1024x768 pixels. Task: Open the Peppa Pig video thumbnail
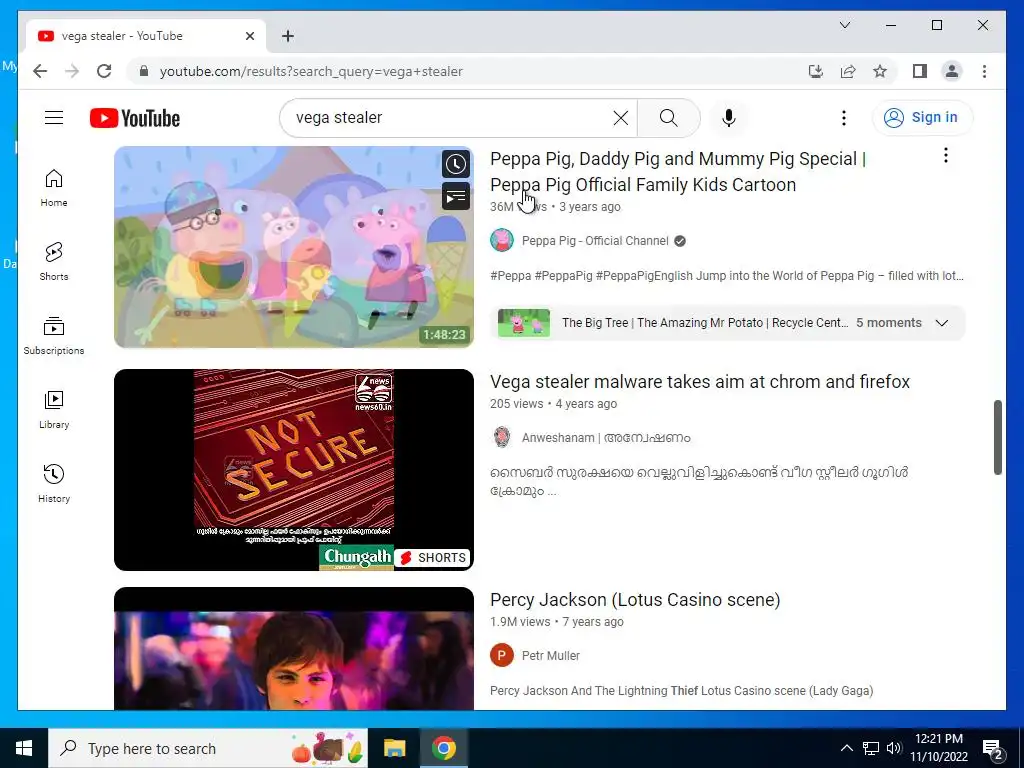(x=294, y=247)
